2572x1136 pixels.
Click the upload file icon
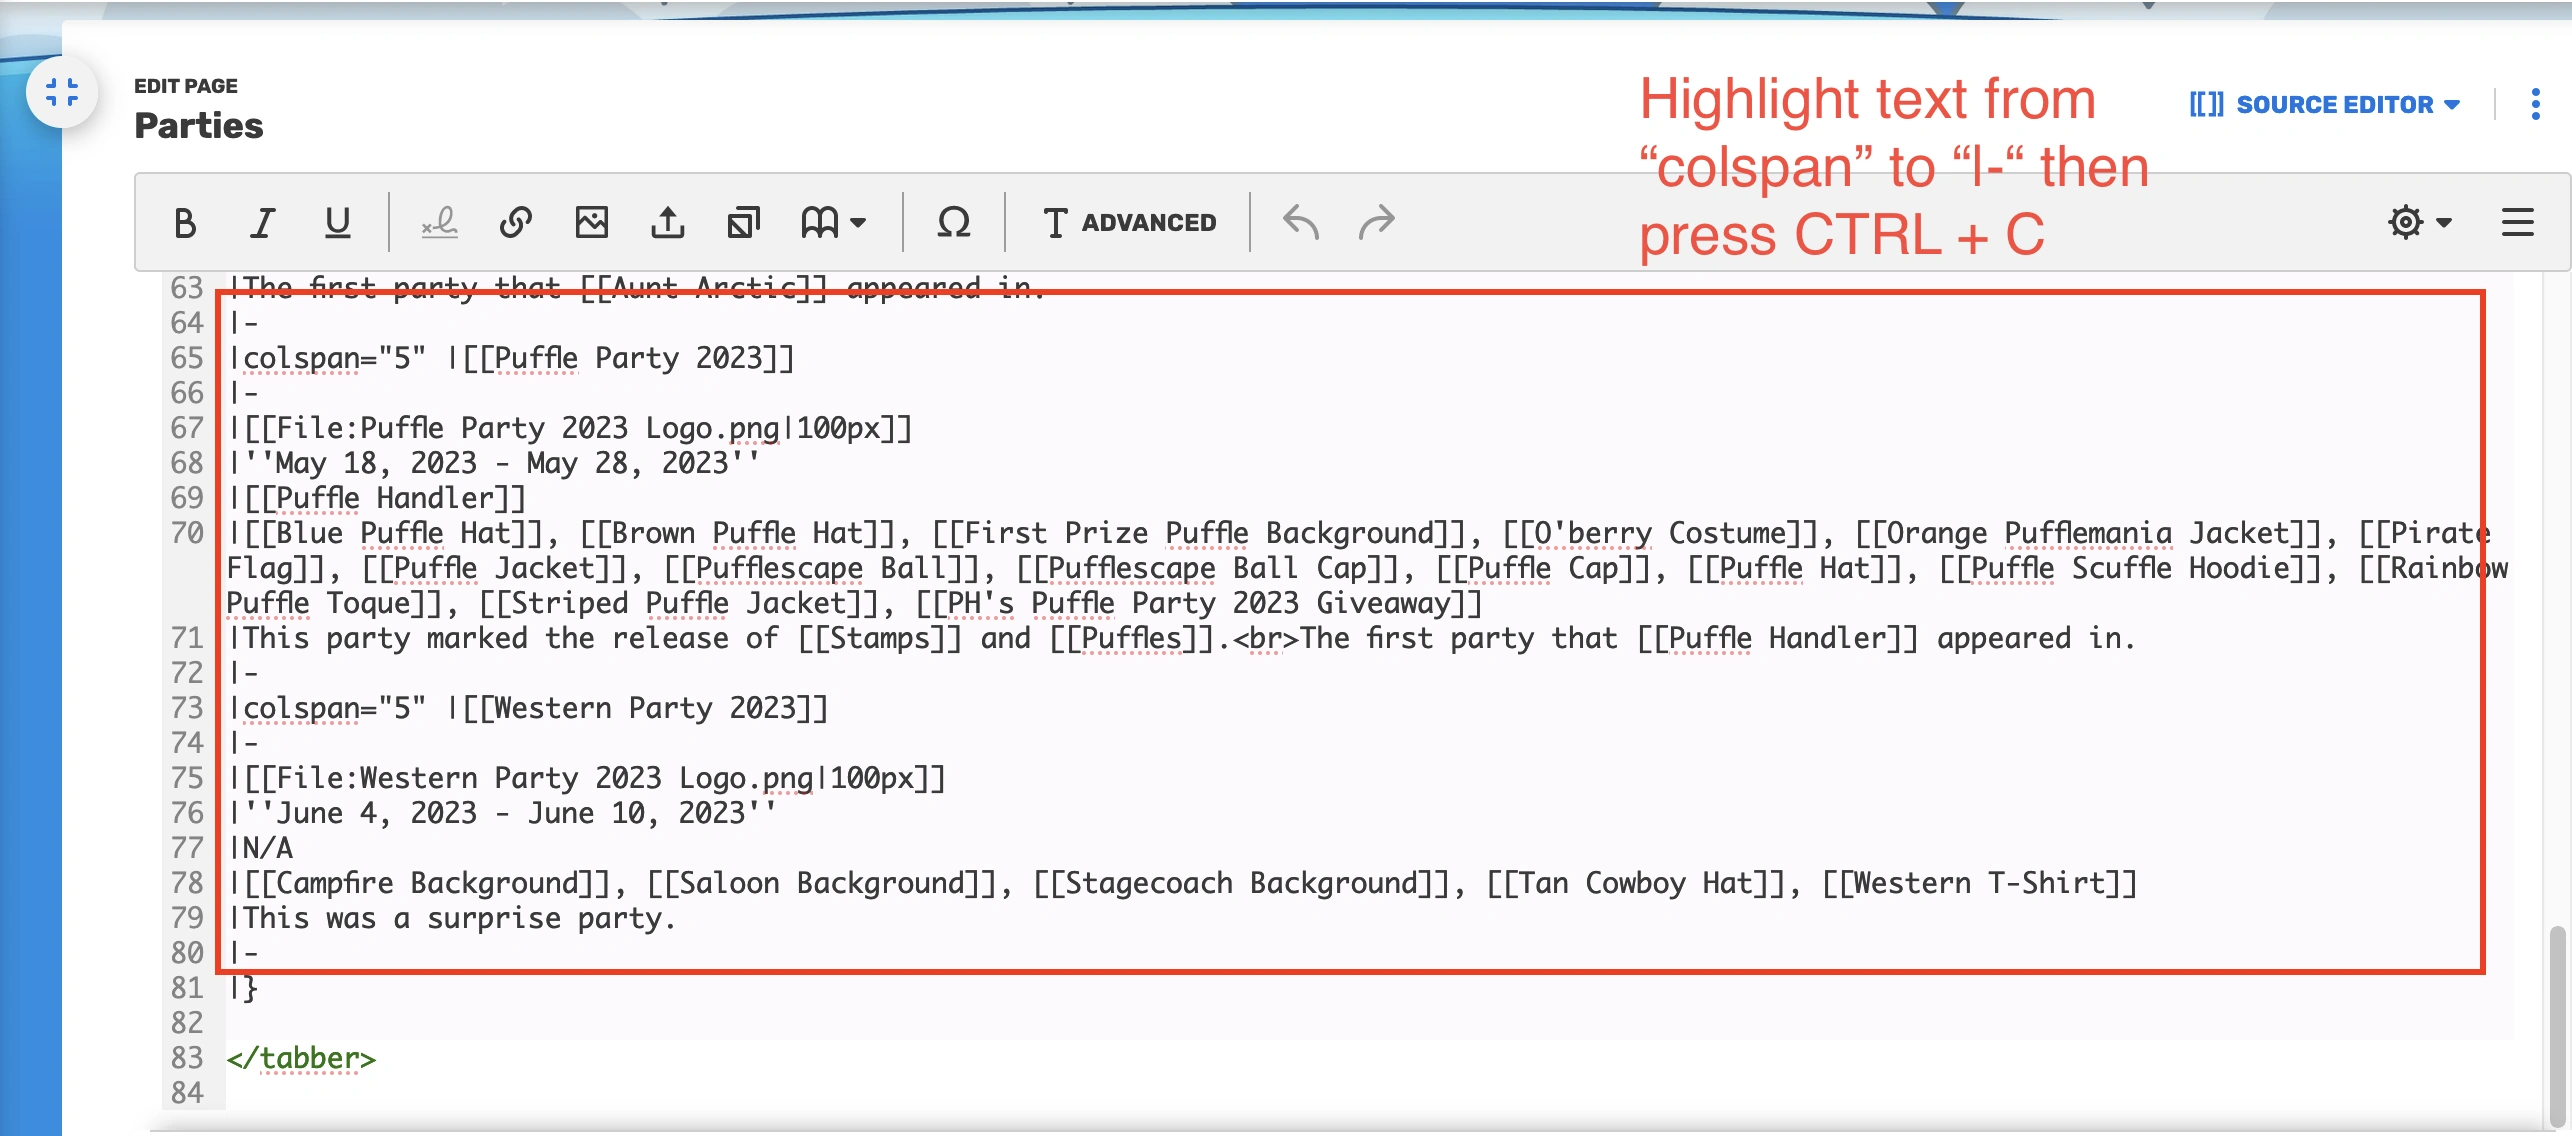[x=668, y=222]
